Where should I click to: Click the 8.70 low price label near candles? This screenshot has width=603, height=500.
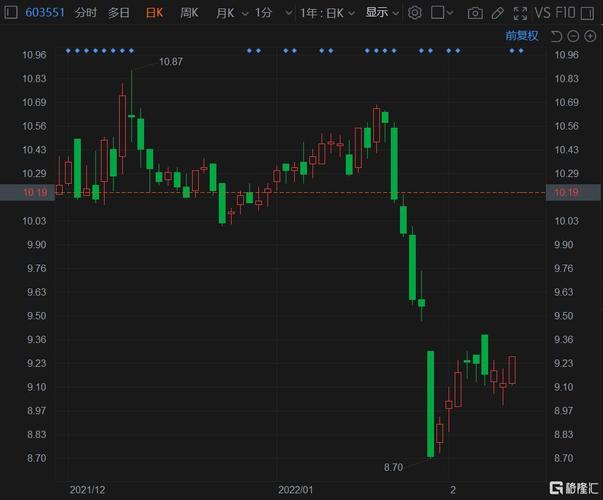[393, 467]
